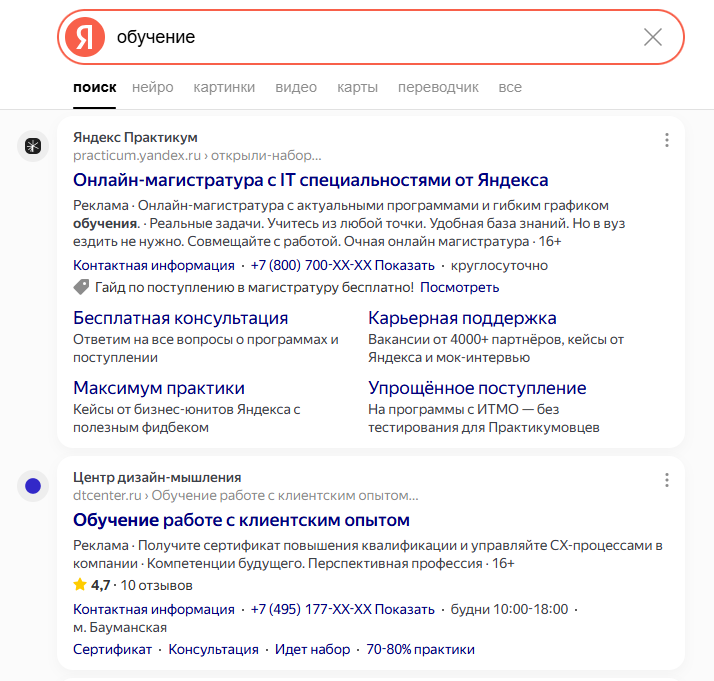Click the tag icon beside Гайд по поступлению

(81, 287)
